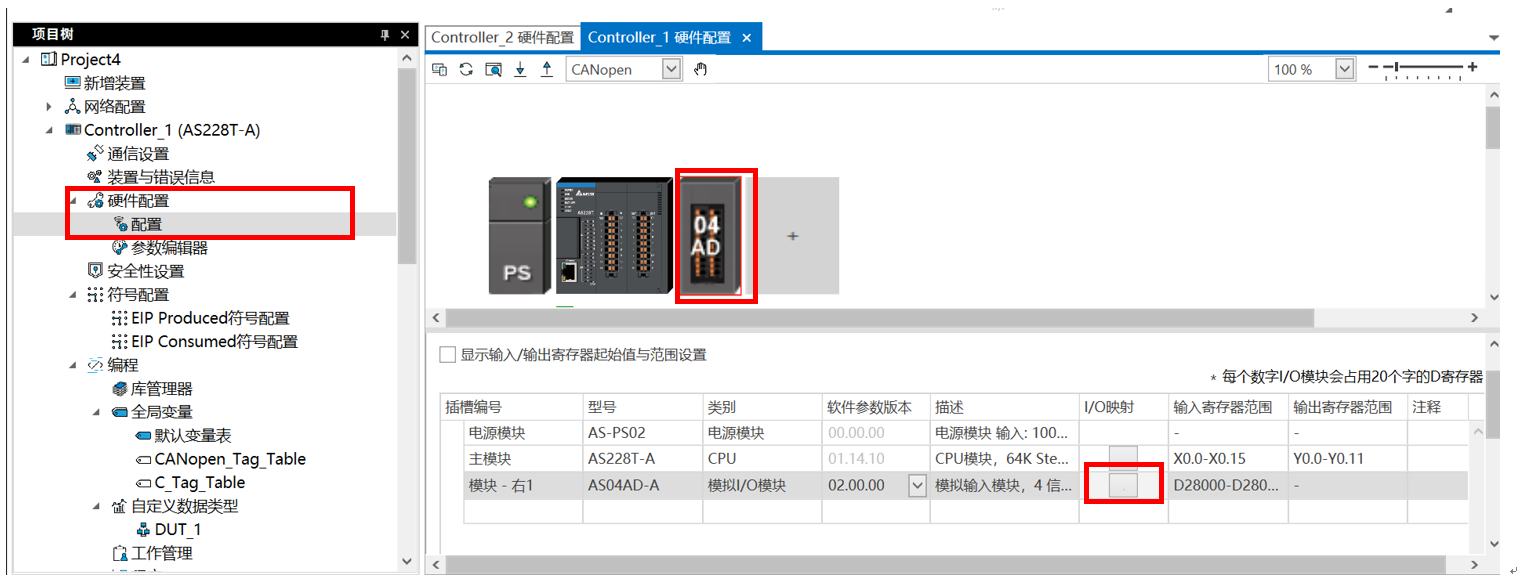
Task: Pin the 项目树 panel
Action: click(x=385, y=35)
